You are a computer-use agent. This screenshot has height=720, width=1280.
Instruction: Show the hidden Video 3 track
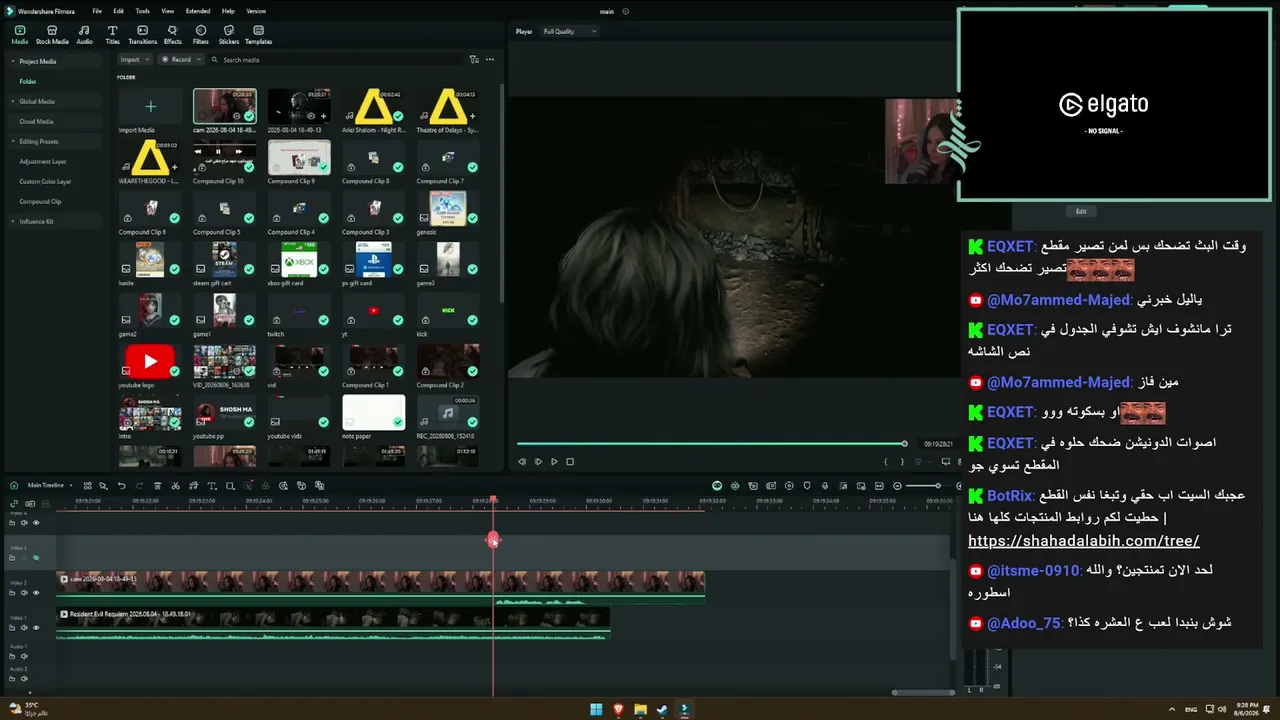click(x=36, y=557)
